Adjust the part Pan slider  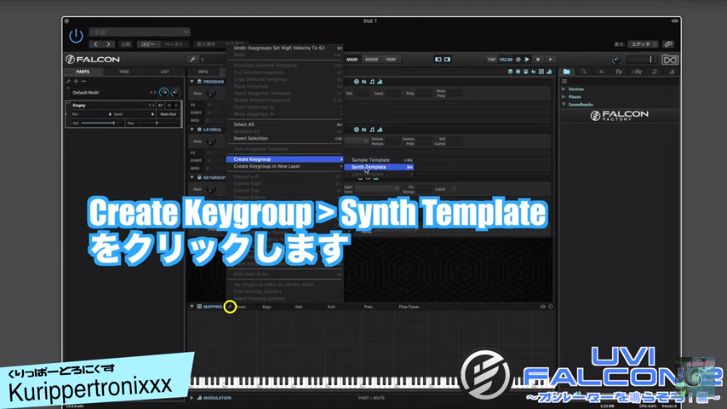tap(156, 123)
